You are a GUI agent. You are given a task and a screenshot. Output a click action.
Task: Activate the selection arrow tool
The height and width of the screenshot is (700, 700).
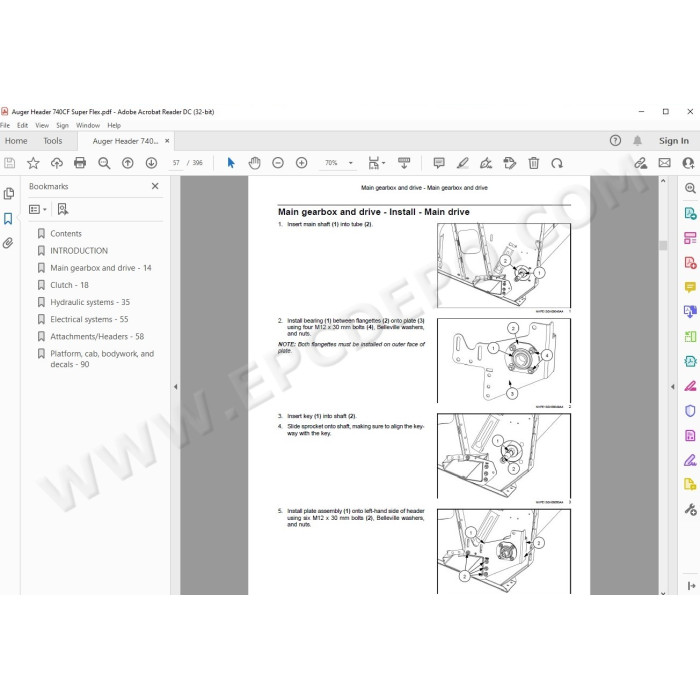231,163
